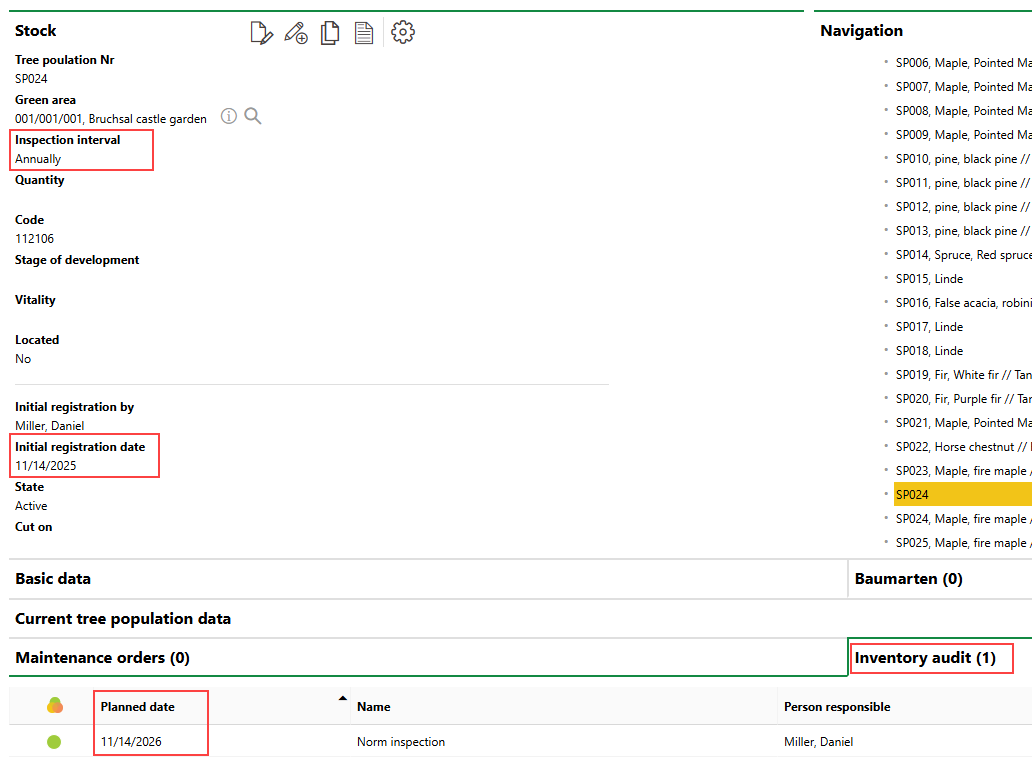Click the Name column header
1032x762 pixels.
374,707
